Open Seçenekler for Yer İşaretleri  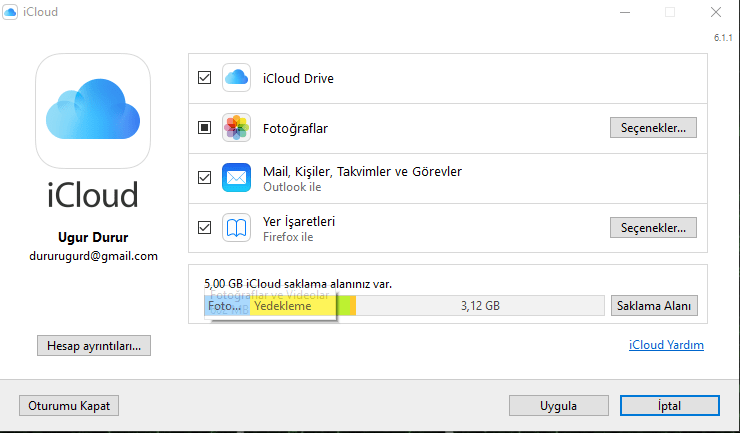(653, 228)
